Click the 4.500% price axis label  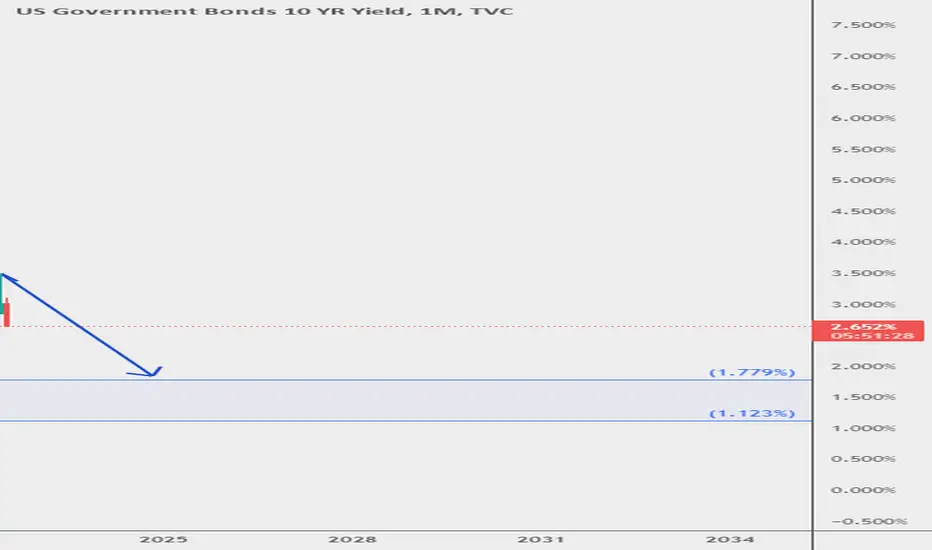pyautogui.click(x=863, y=211)
